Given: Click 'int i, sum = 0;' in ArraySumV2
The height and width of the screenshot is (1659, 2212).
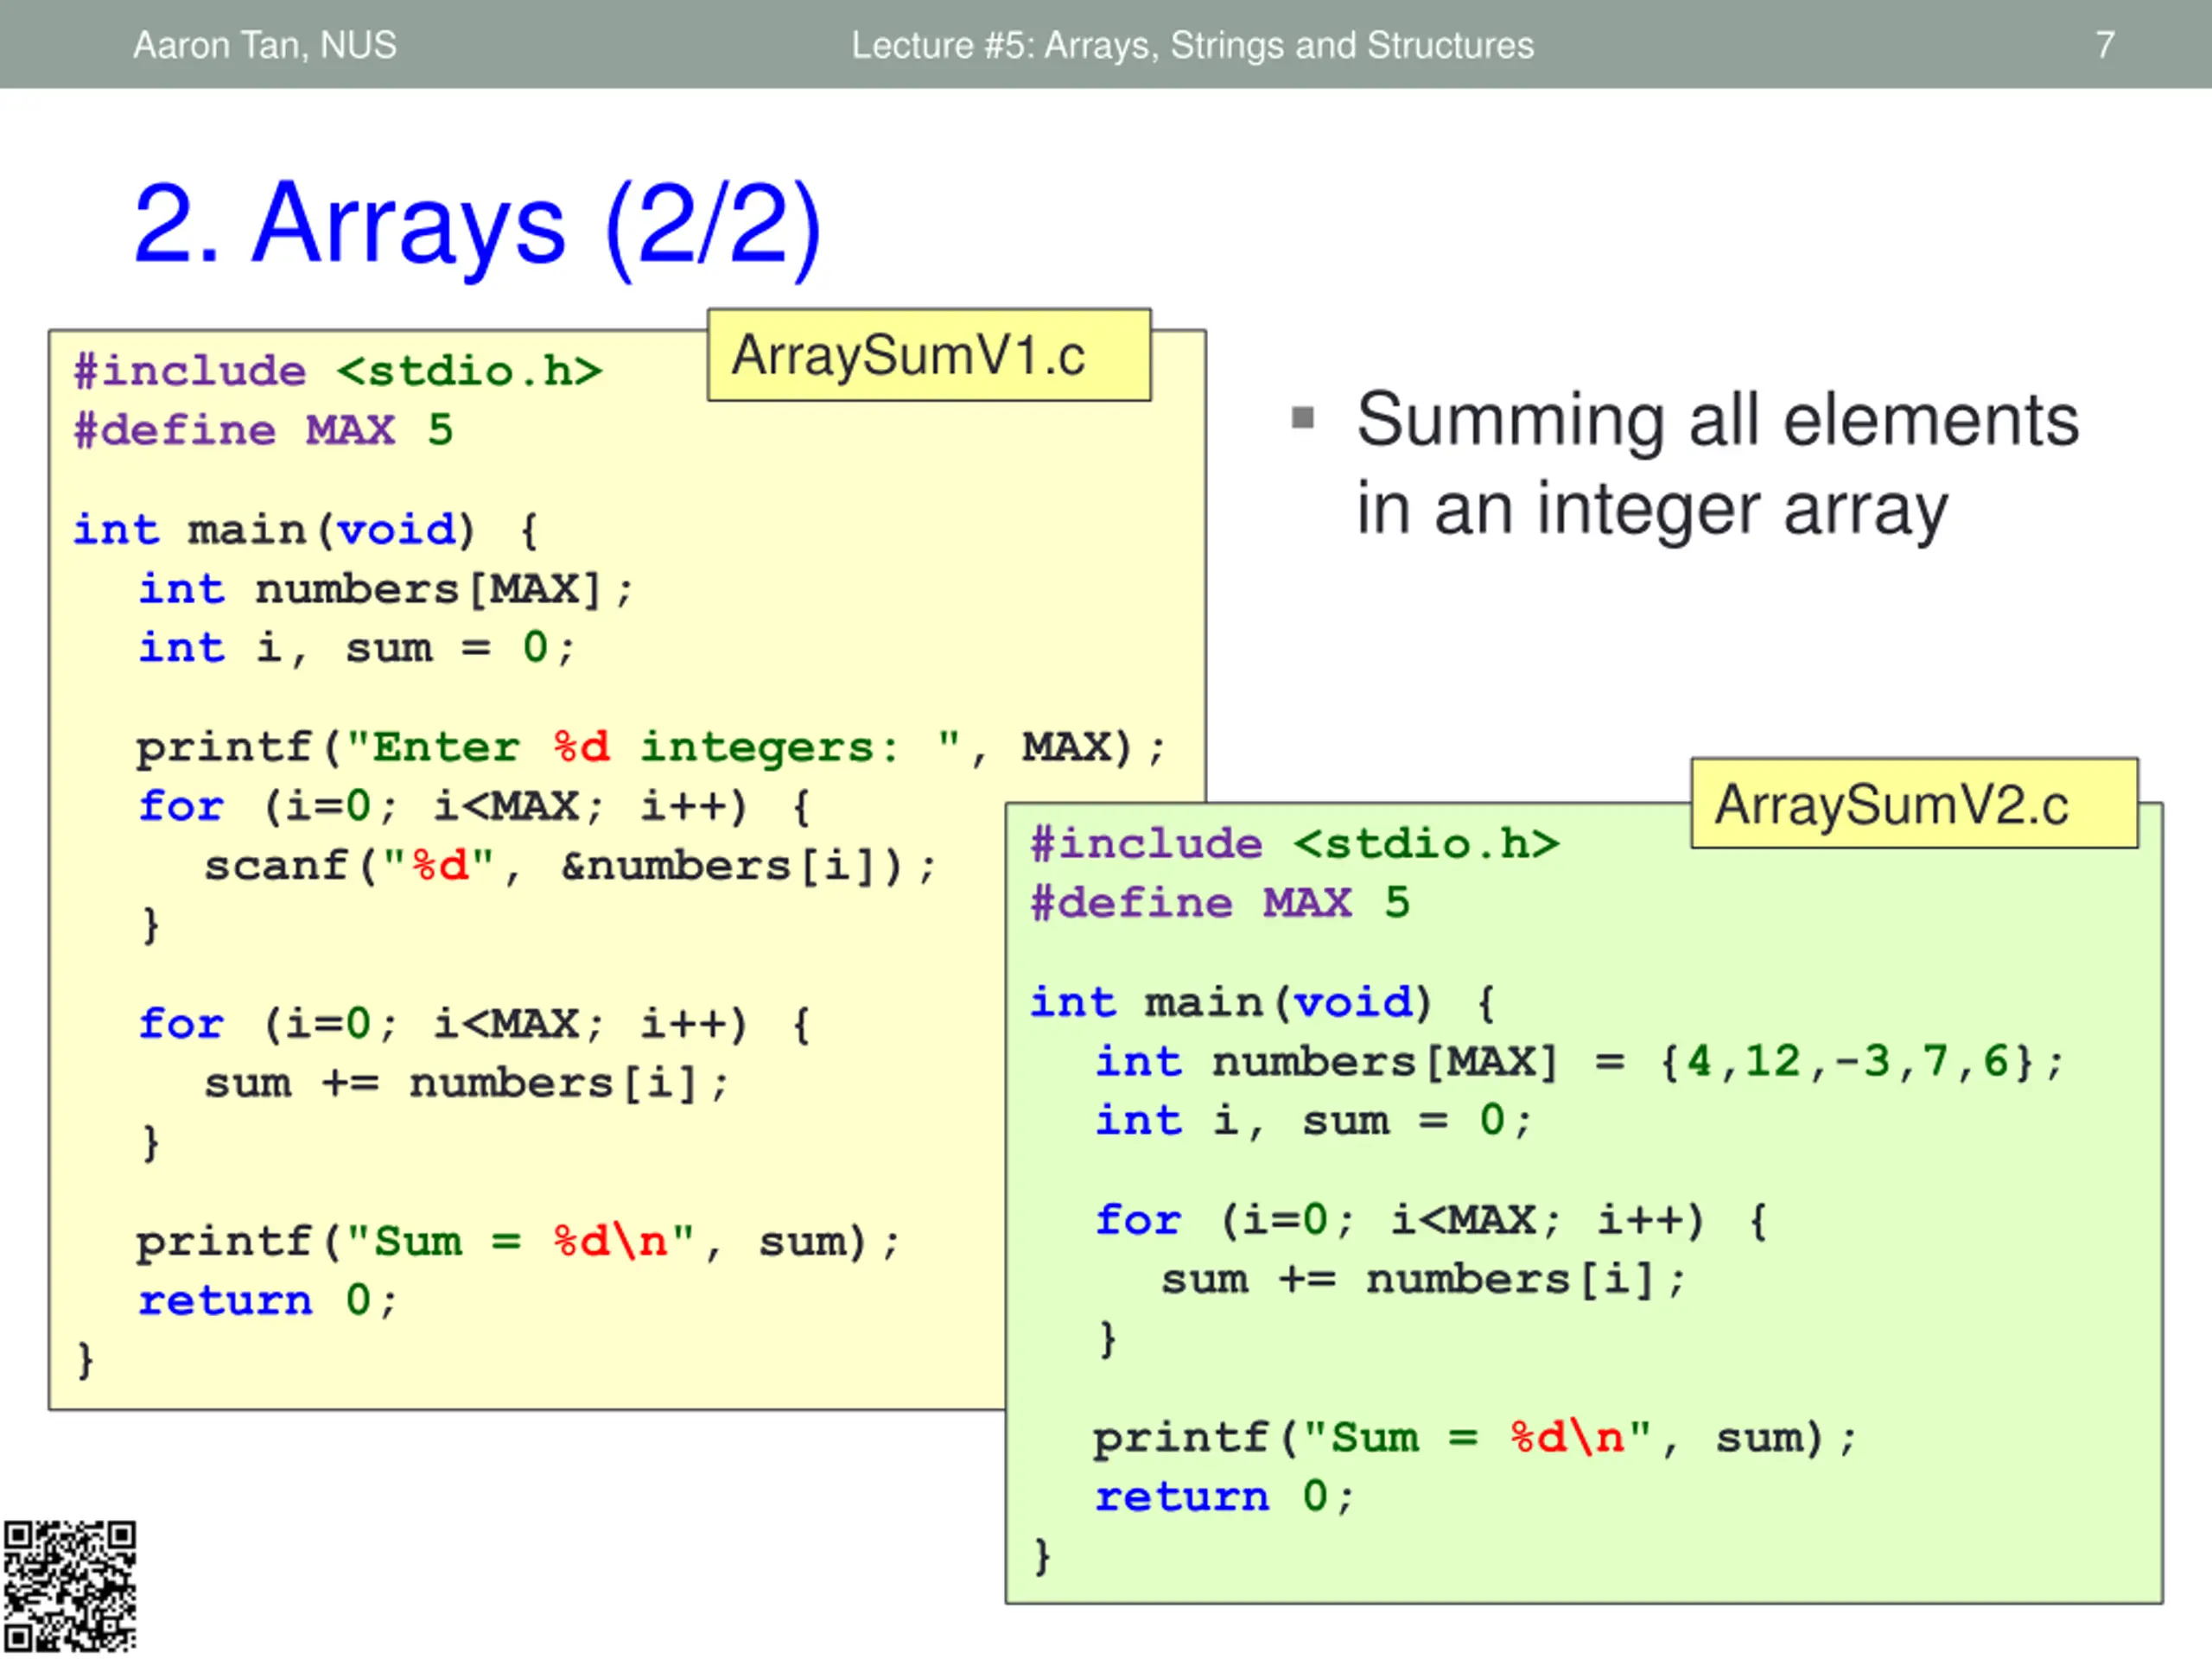Looking at the screenshot, I should click(x=1313, y=1121).
